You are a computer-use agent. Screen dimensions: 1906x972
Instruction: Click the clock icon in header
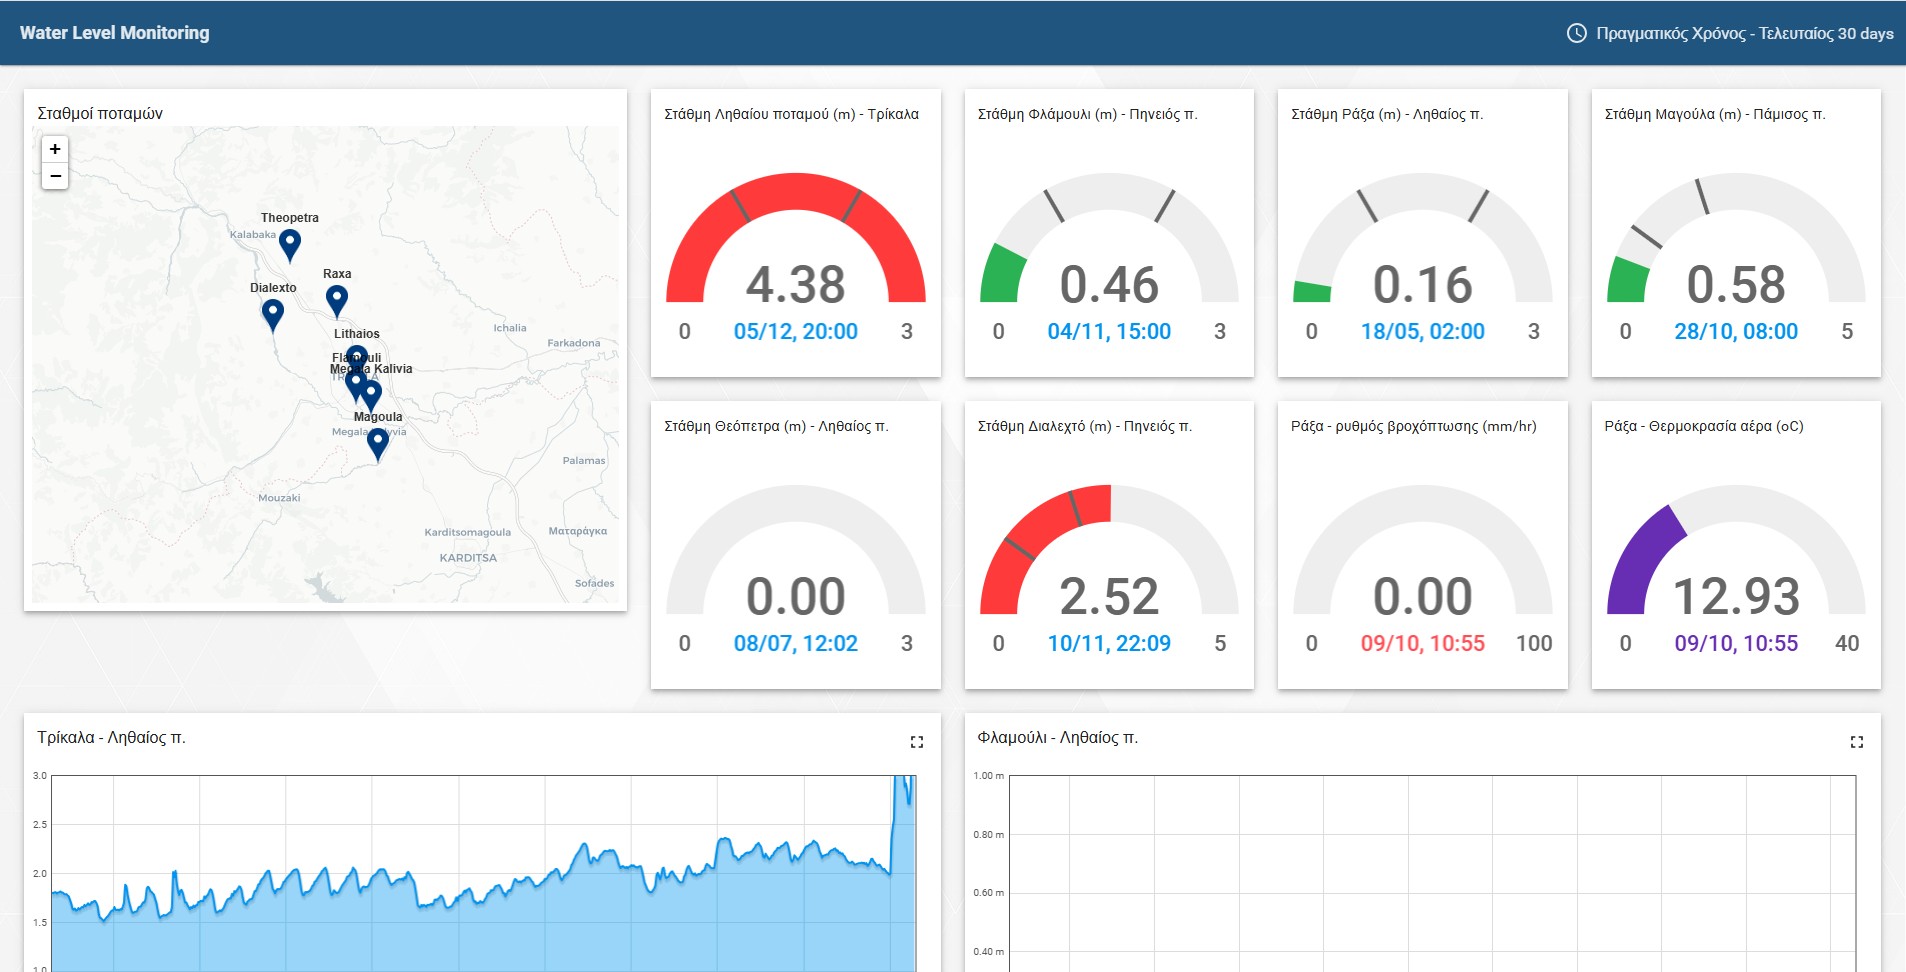[x=1576, y=33]
